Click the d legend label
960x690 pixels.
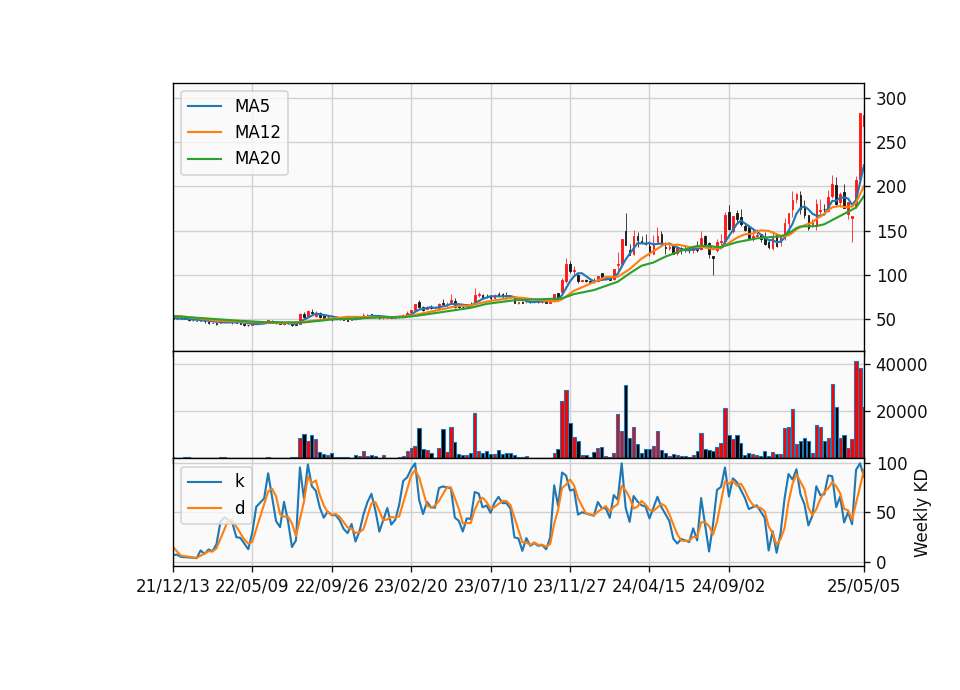click(239, 508)
